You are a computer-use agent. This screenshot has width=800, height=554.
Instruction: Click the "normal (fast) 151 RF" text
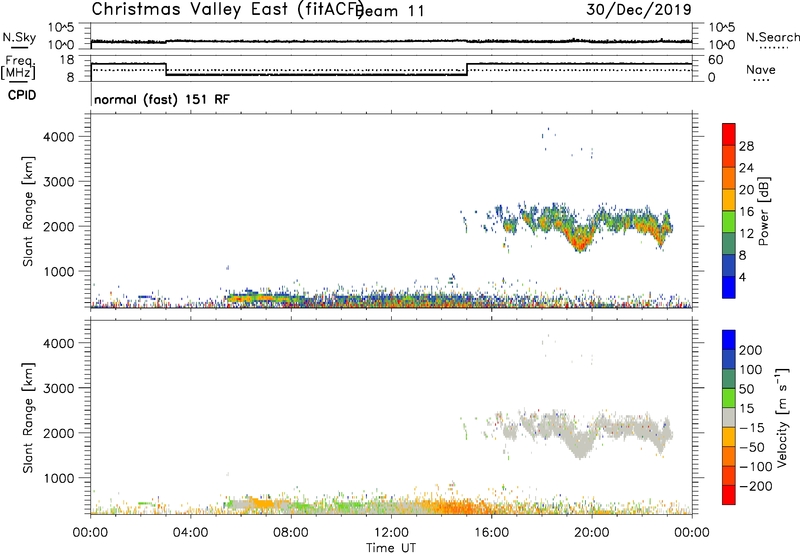162,99
